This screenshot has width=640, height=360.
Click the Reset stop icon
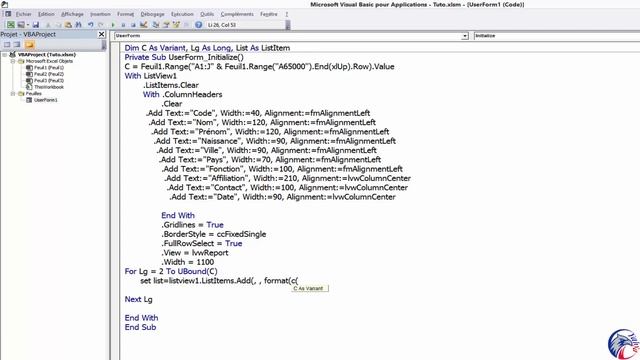click(x=133, y=25)
